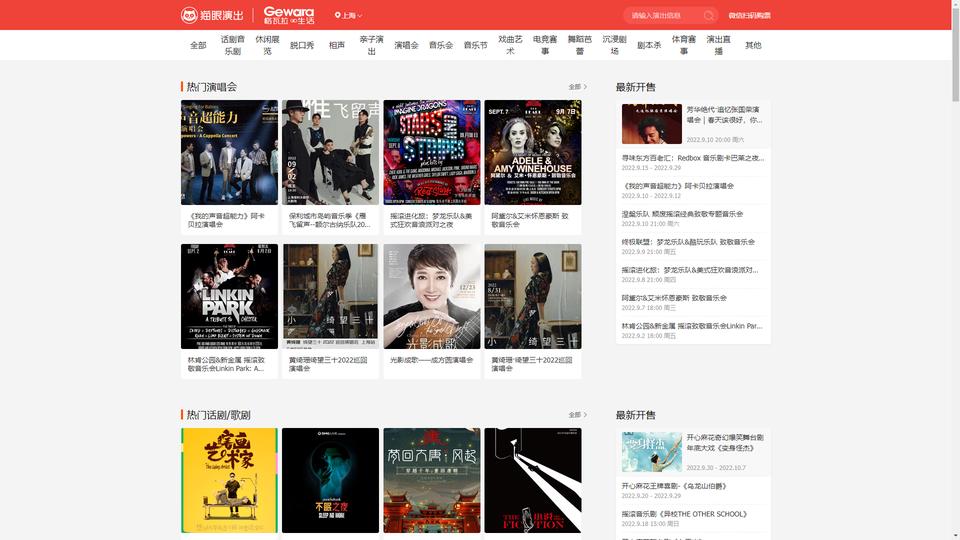Select the 亲子演出 category tab
The height and width of the screenshot is (540, 960).
372,45
